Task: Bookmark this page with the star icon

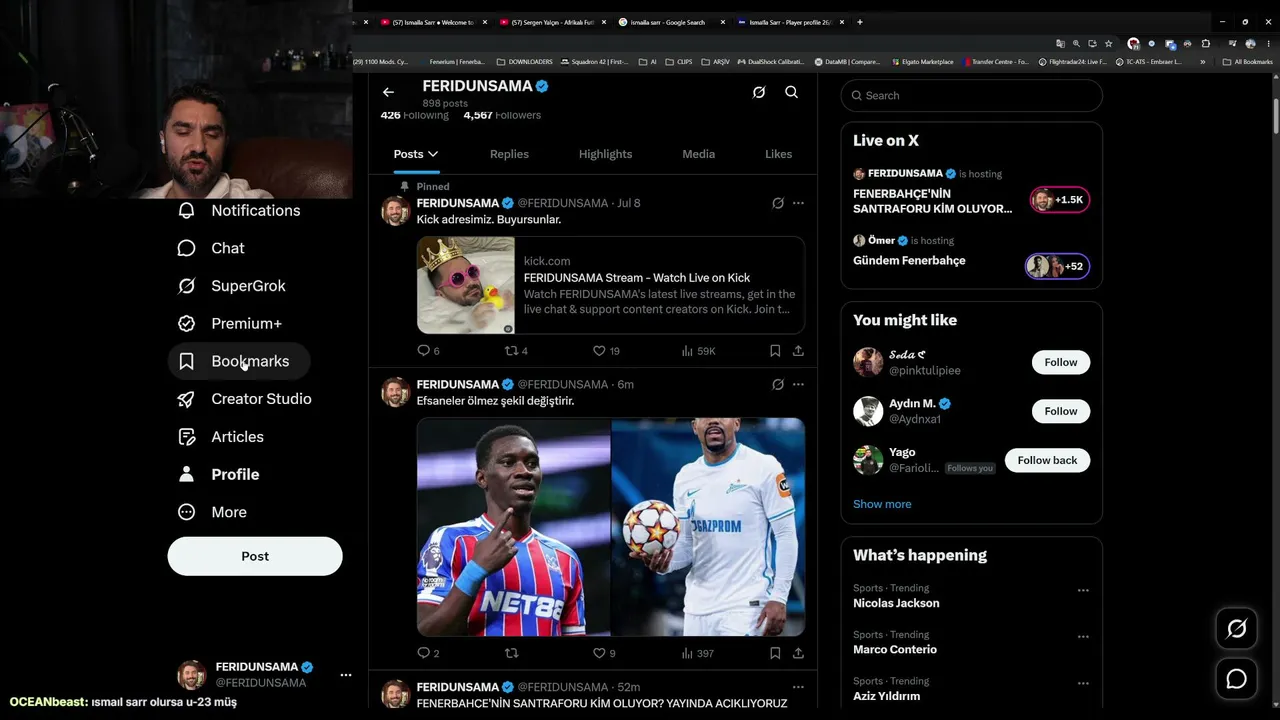Action: (x=1108, y=44)
